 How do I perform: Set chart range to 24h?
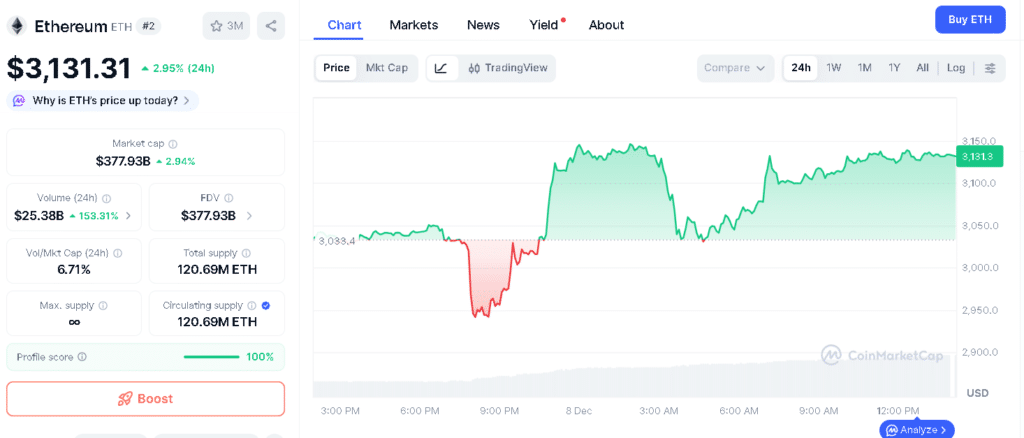(x=801, y=69)
